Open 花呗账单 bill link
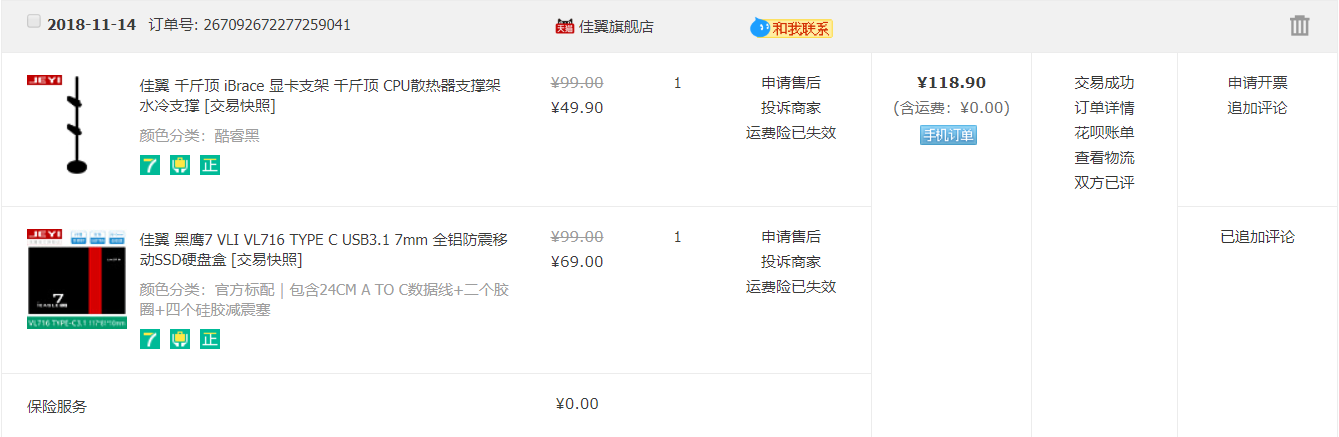The height and width of the screenshot is (437, 1339). tap(1104, 132)
